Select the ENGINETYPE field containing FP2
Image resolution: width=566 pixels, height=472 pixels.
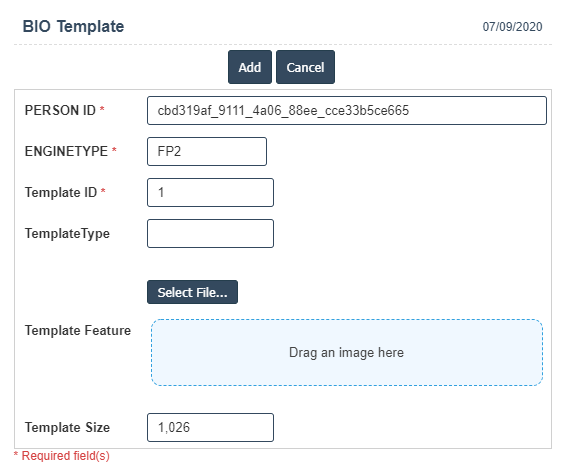207,152
